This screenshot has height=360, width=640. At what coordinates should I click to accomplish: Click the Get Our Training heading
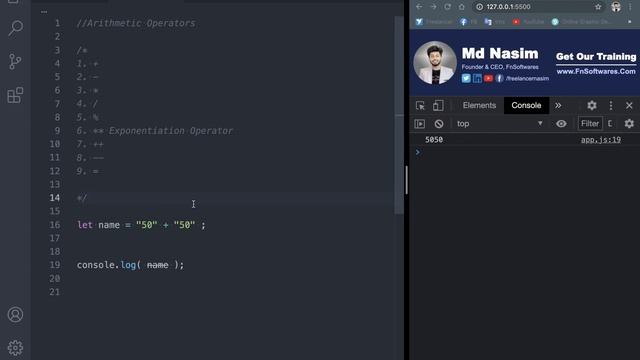click(596, 57)
